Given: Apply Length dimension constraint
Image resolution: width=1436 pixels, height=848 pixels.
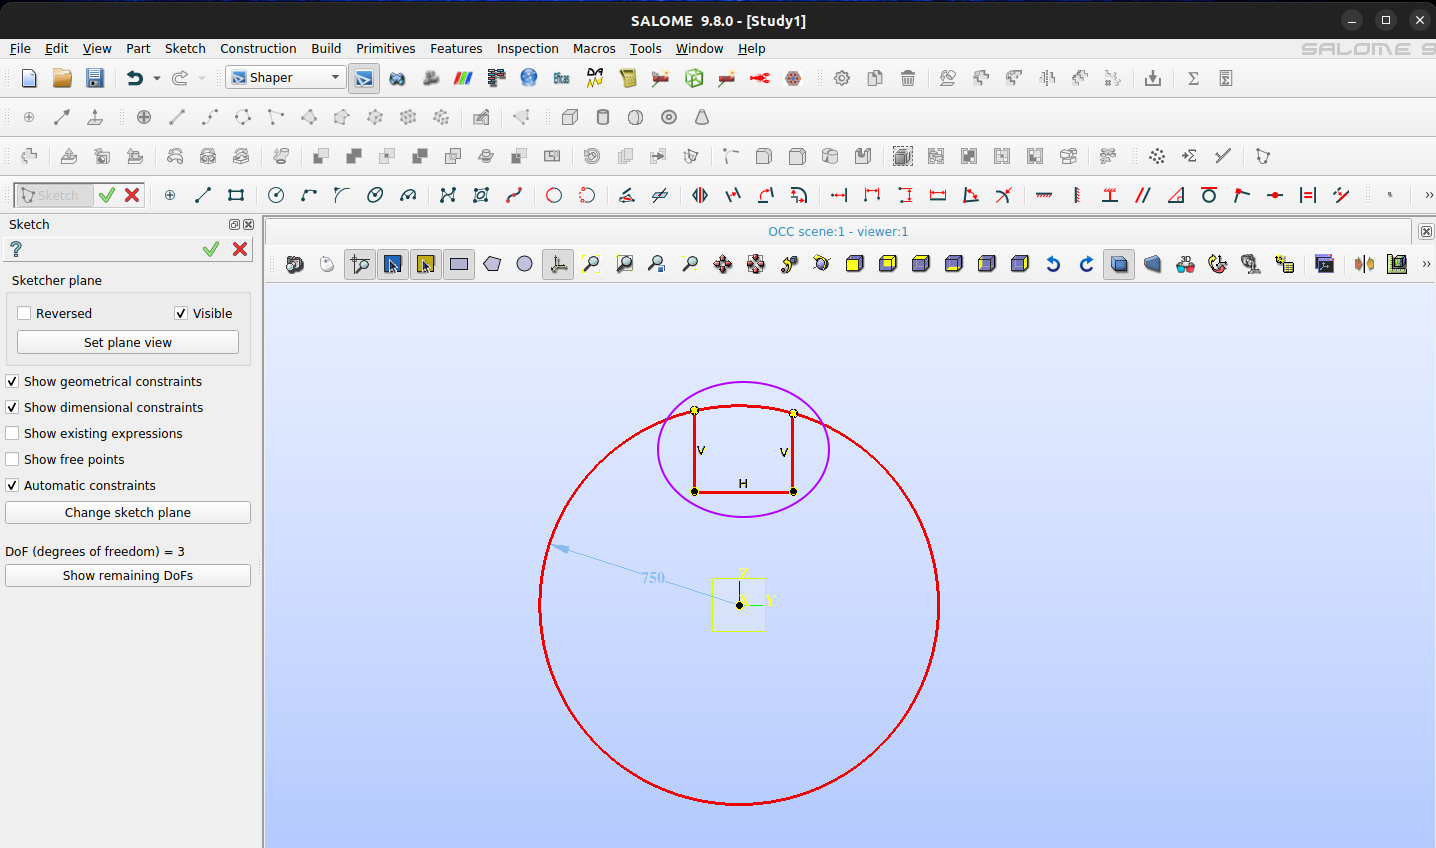Looking at the screenshot, I should [x=938, y=195].
